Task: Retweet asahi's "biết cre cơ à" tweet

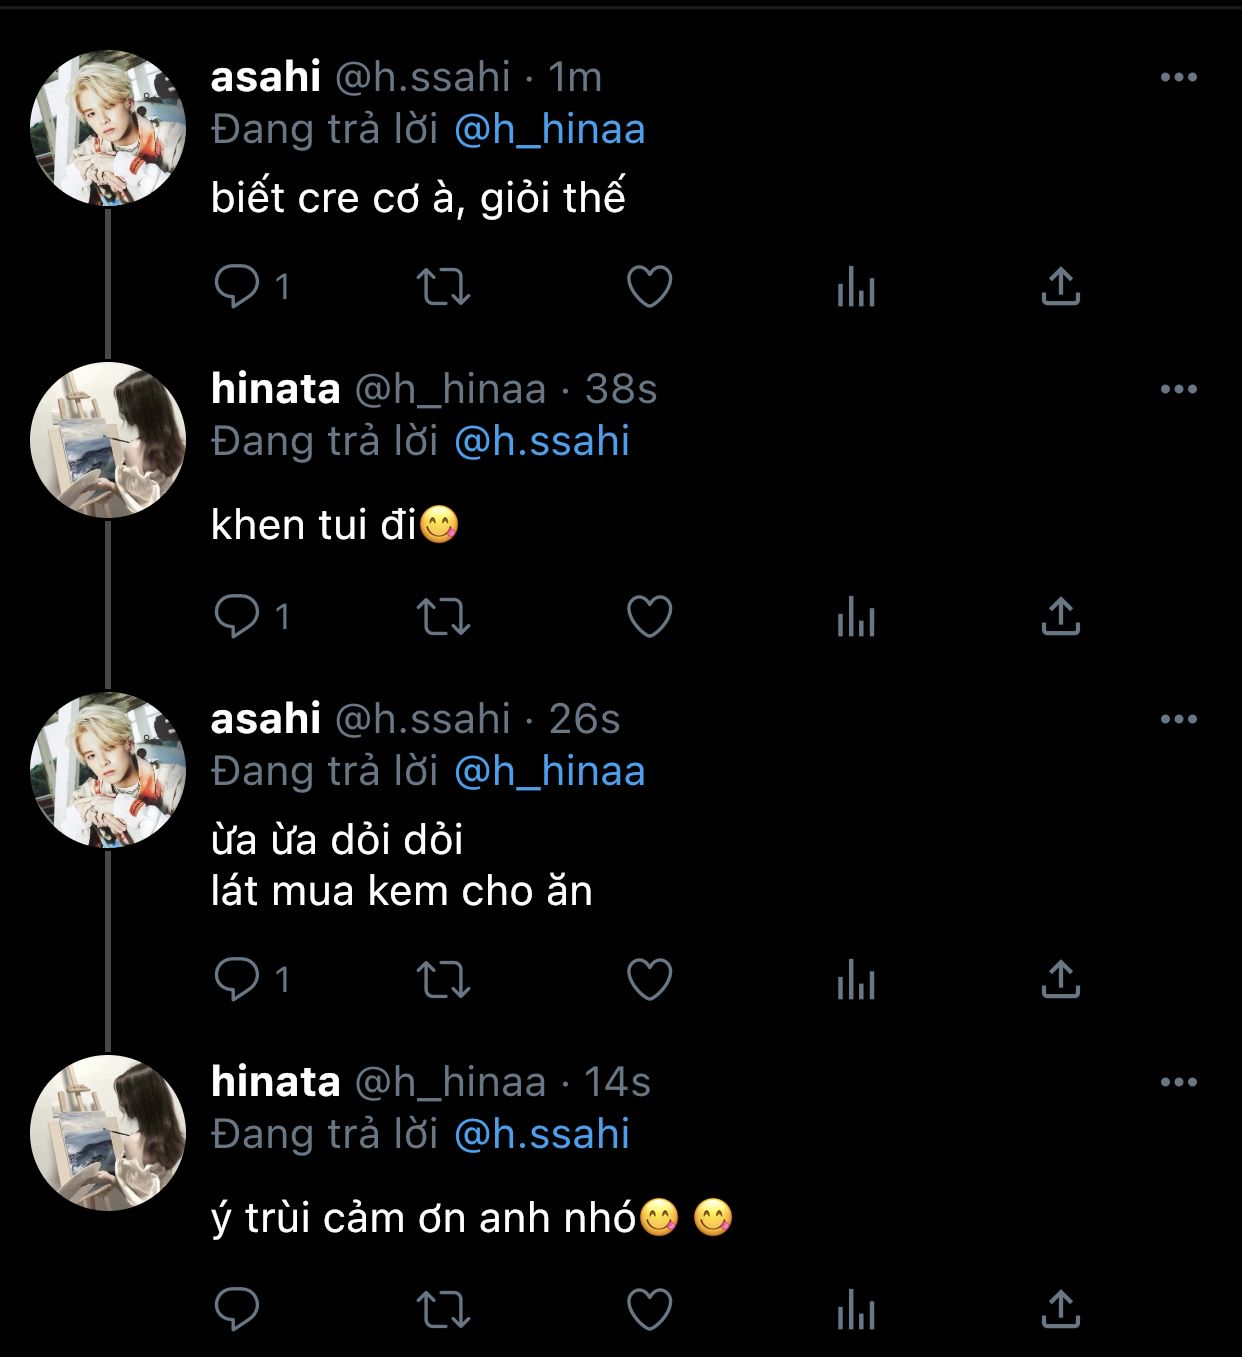Action: 443,287
